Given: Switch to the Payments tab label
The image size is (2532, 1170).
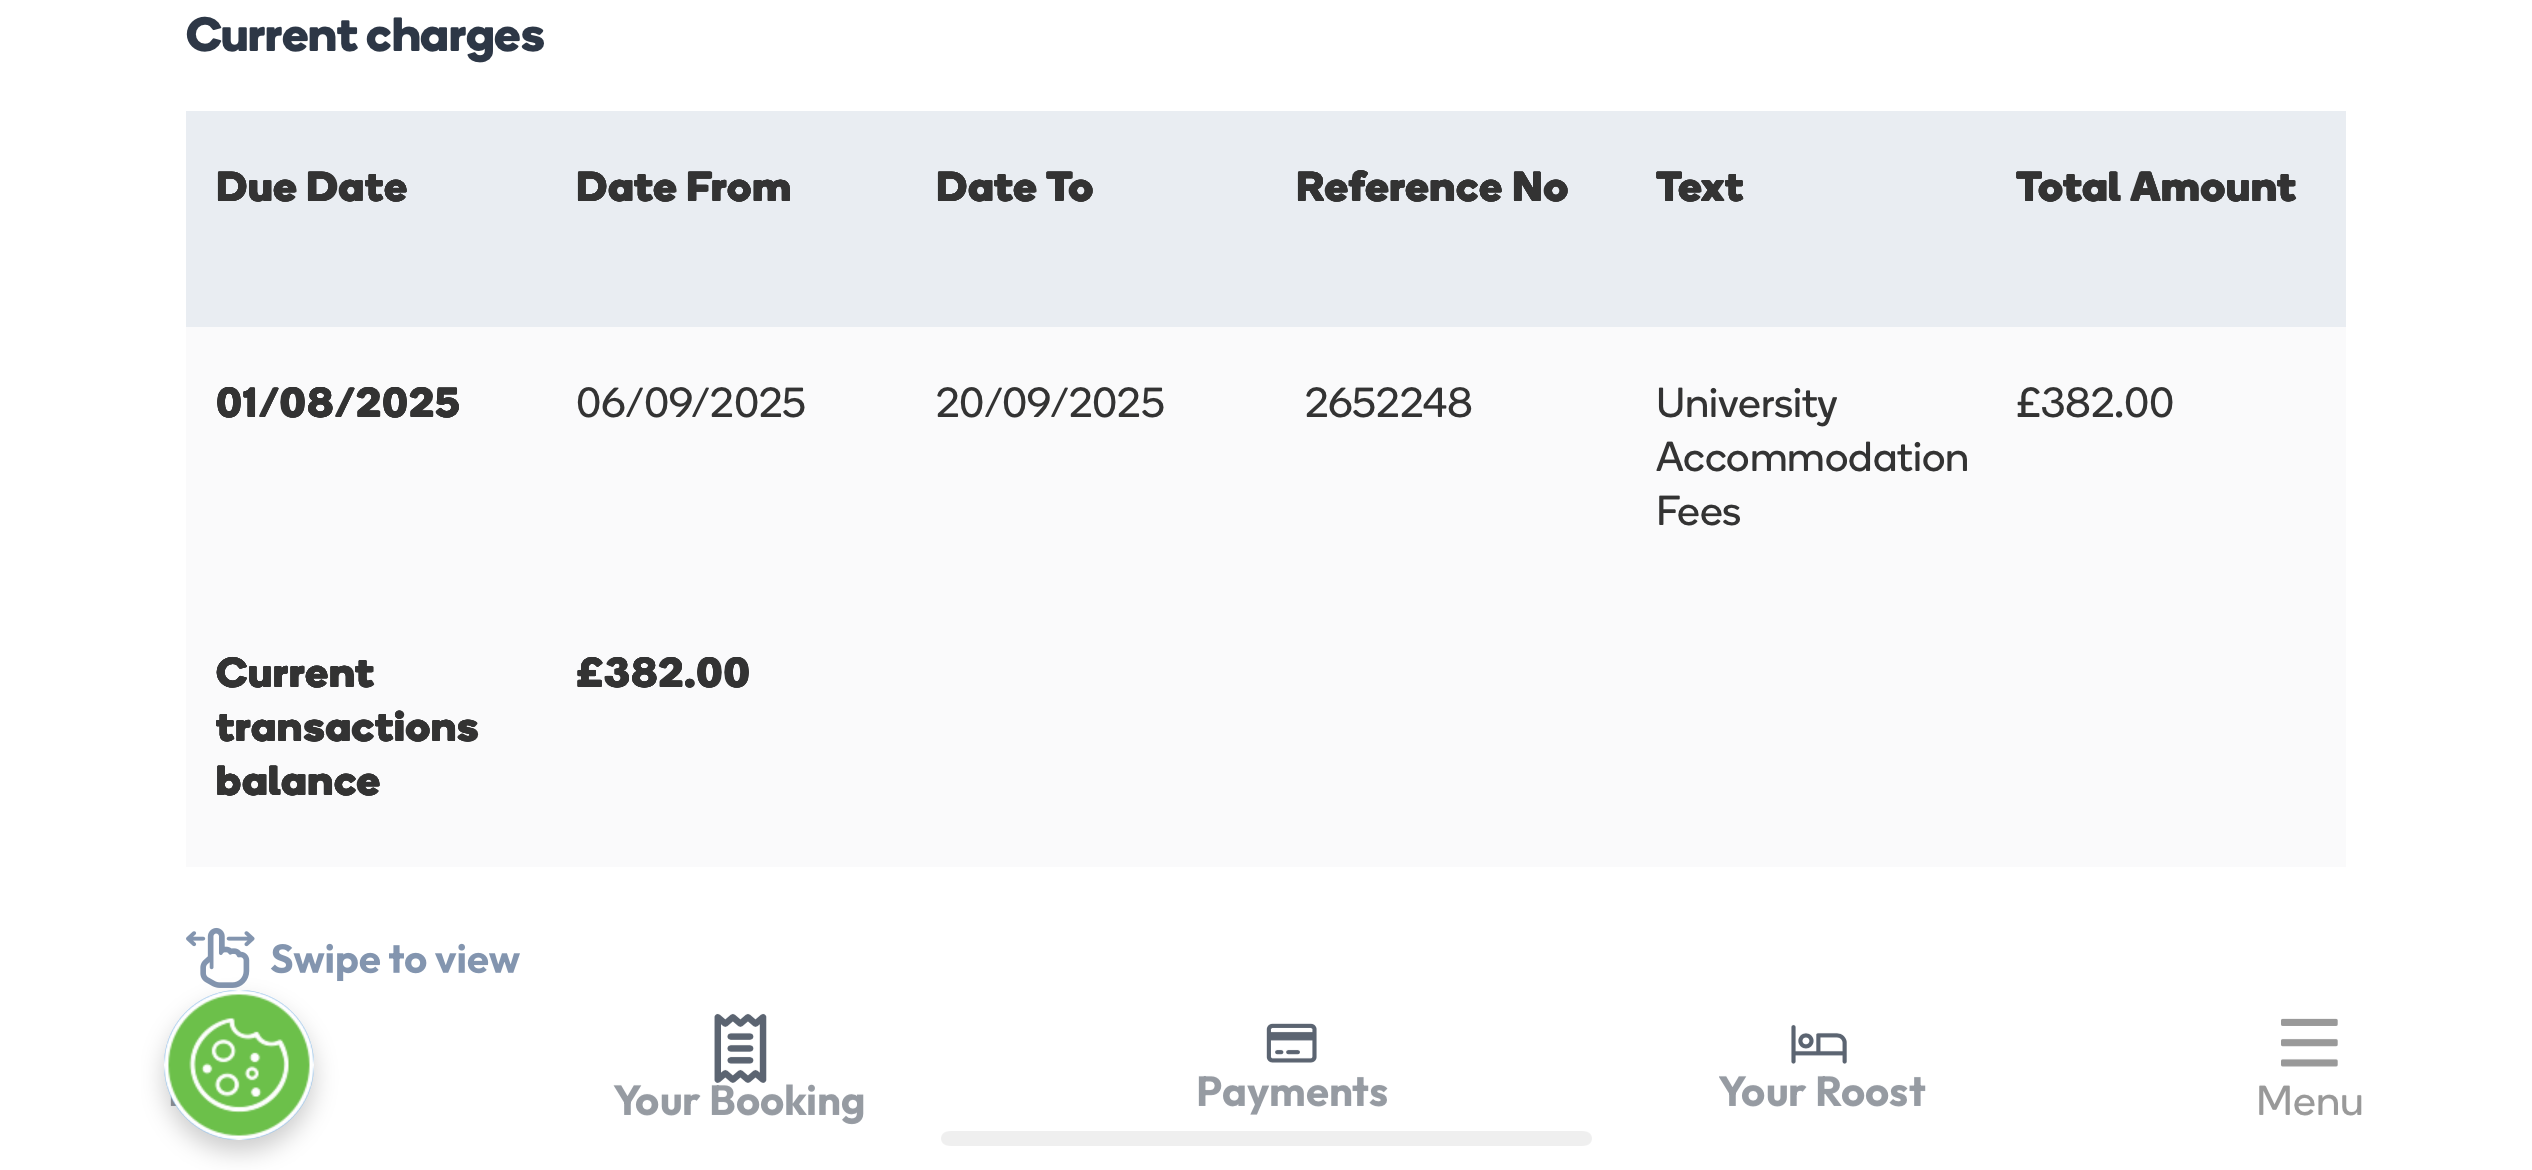Looking at the screenshot, I should 1292,1092.
